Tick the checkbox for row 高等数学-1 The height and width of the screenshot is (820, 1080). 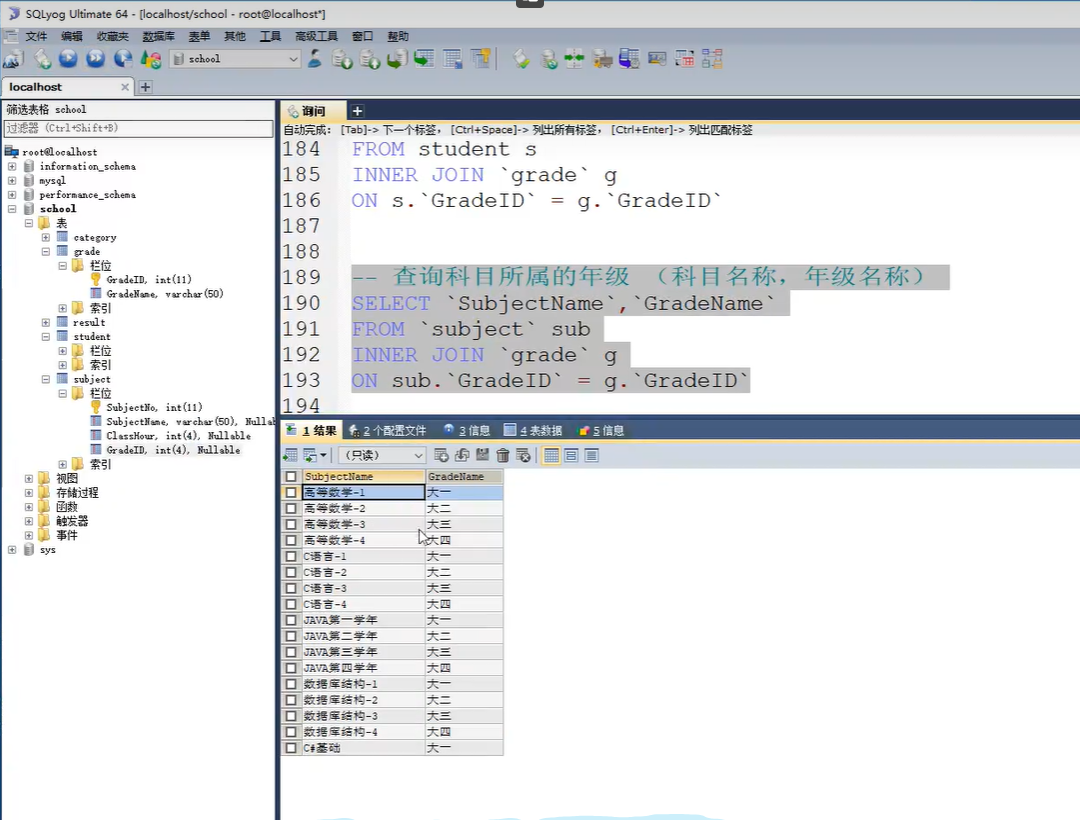click(x=291, y=493)
